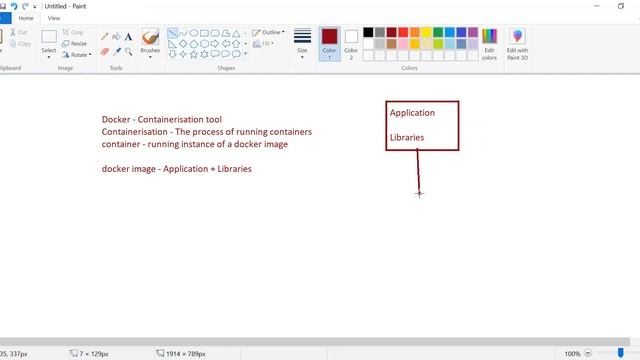Open the Rotate dropdown
Viewport: 640px width, 360px height.
(x=77, y=55)
